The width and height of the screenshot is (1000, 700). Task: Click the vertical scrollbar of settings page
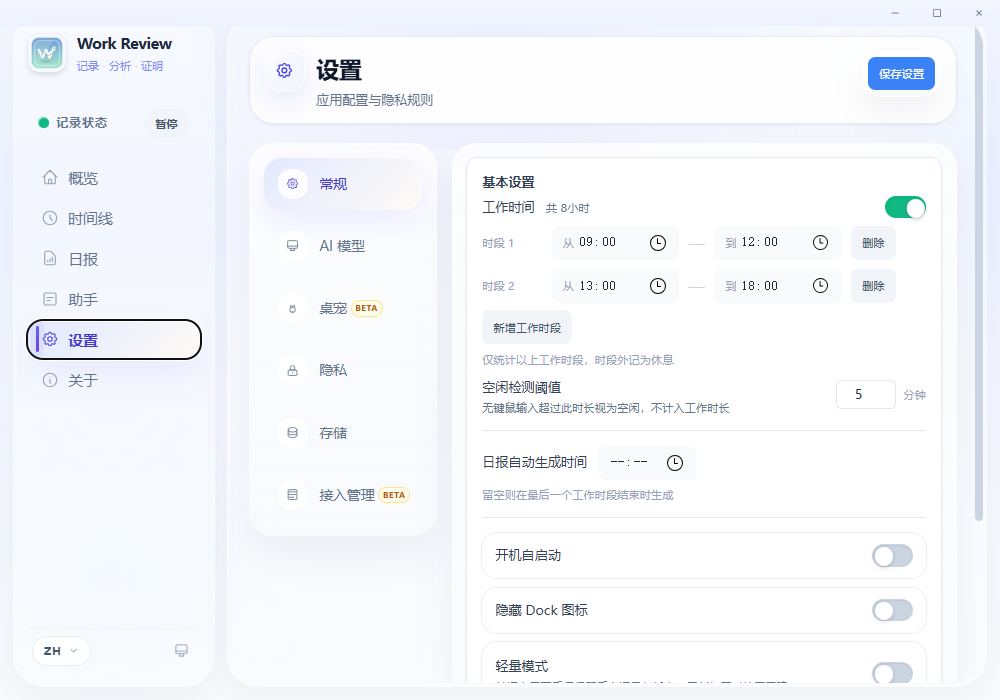979,274
